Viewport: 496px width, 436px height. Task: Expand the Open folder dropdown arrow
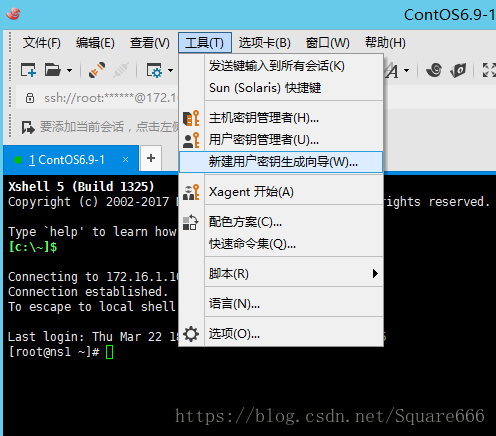(x=69, y=70)
